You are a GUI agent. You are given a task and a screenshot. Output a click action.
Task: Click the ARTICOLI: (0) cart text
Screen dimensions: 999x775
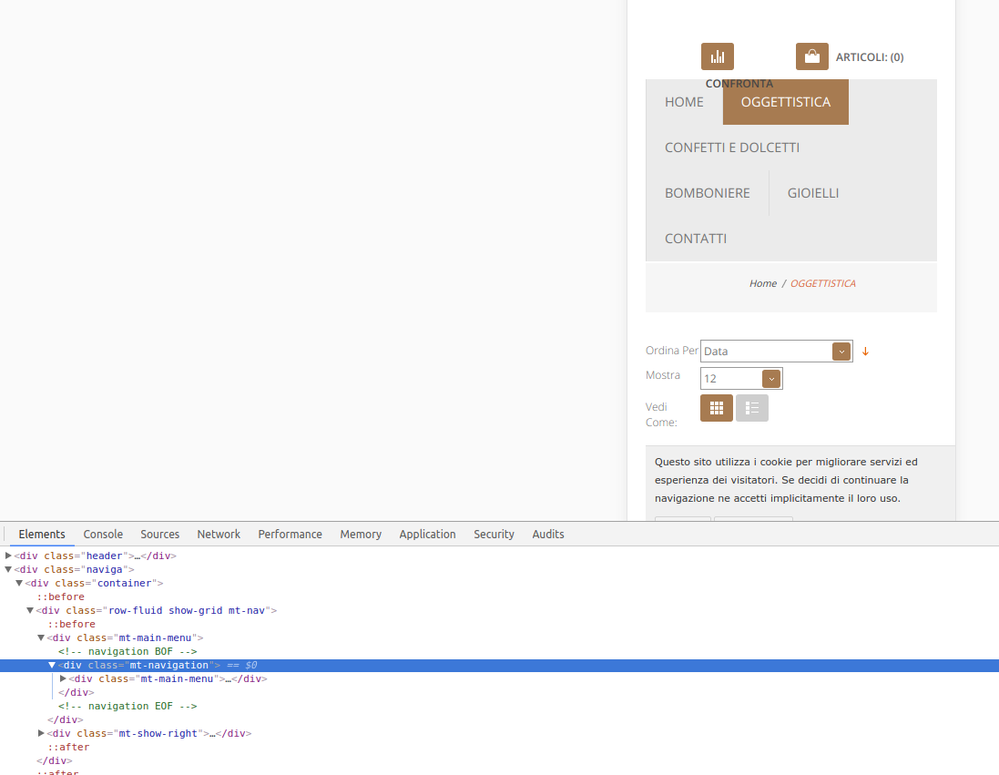click(x=869, y=57)
